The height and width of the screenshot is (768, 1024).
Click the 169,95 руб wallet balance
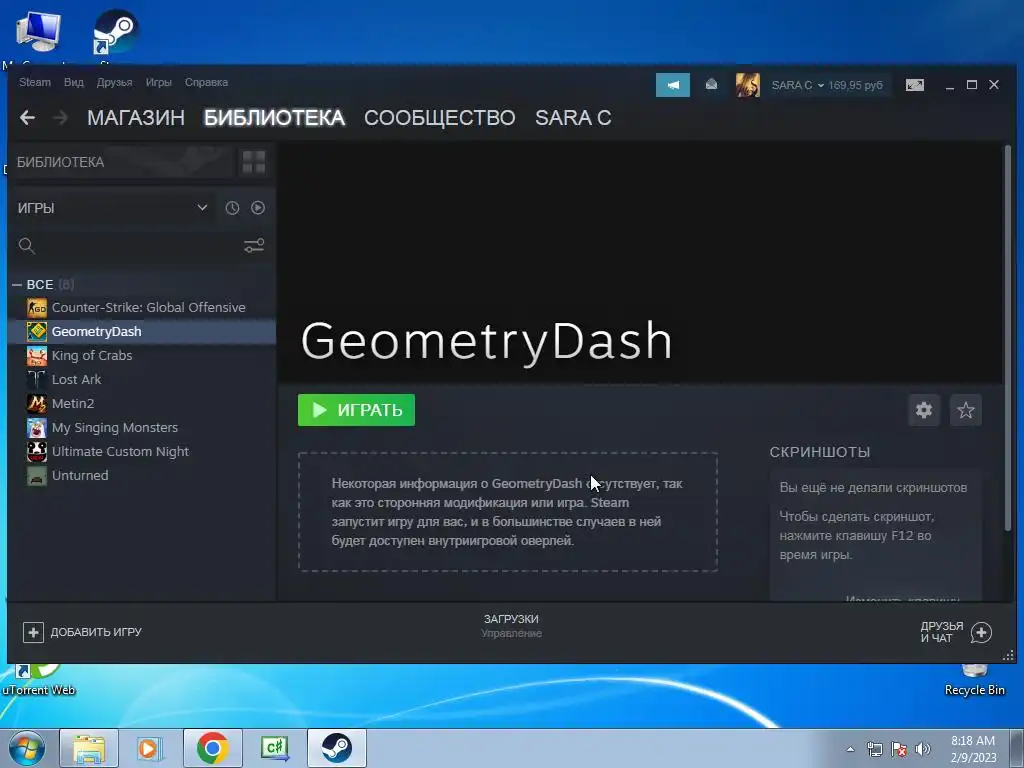point(856,85)
